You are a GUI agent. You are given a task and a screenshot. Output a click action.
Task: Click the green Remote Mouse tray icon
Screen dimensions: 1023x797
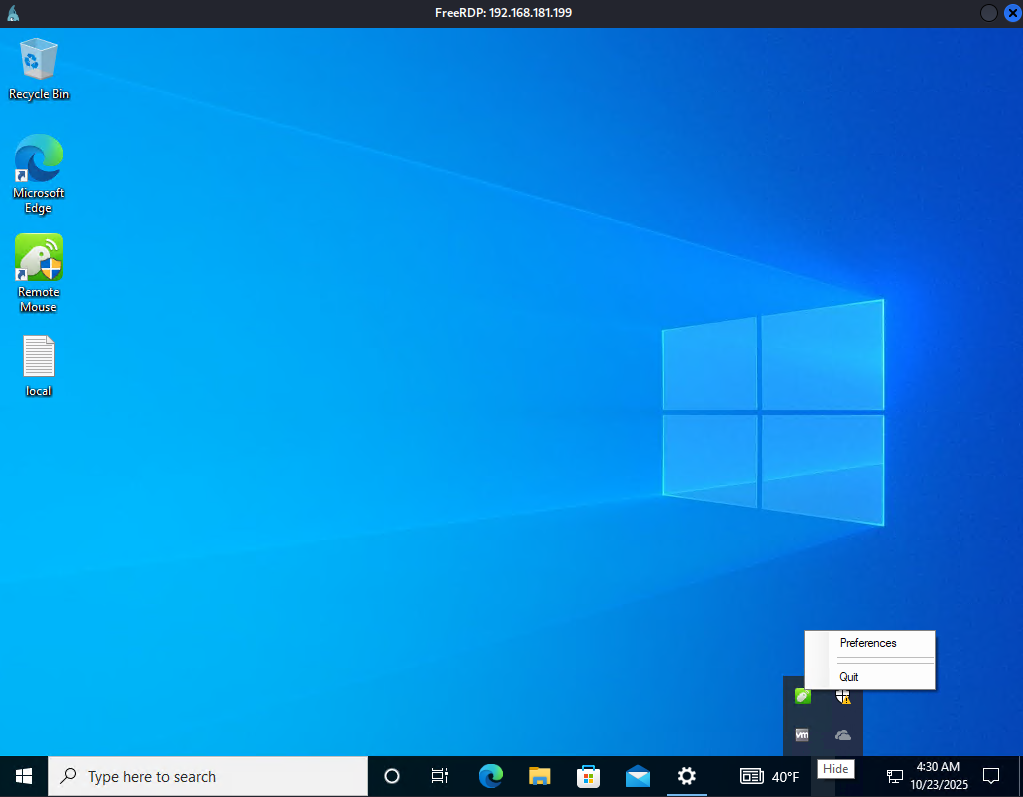(802, 696)
